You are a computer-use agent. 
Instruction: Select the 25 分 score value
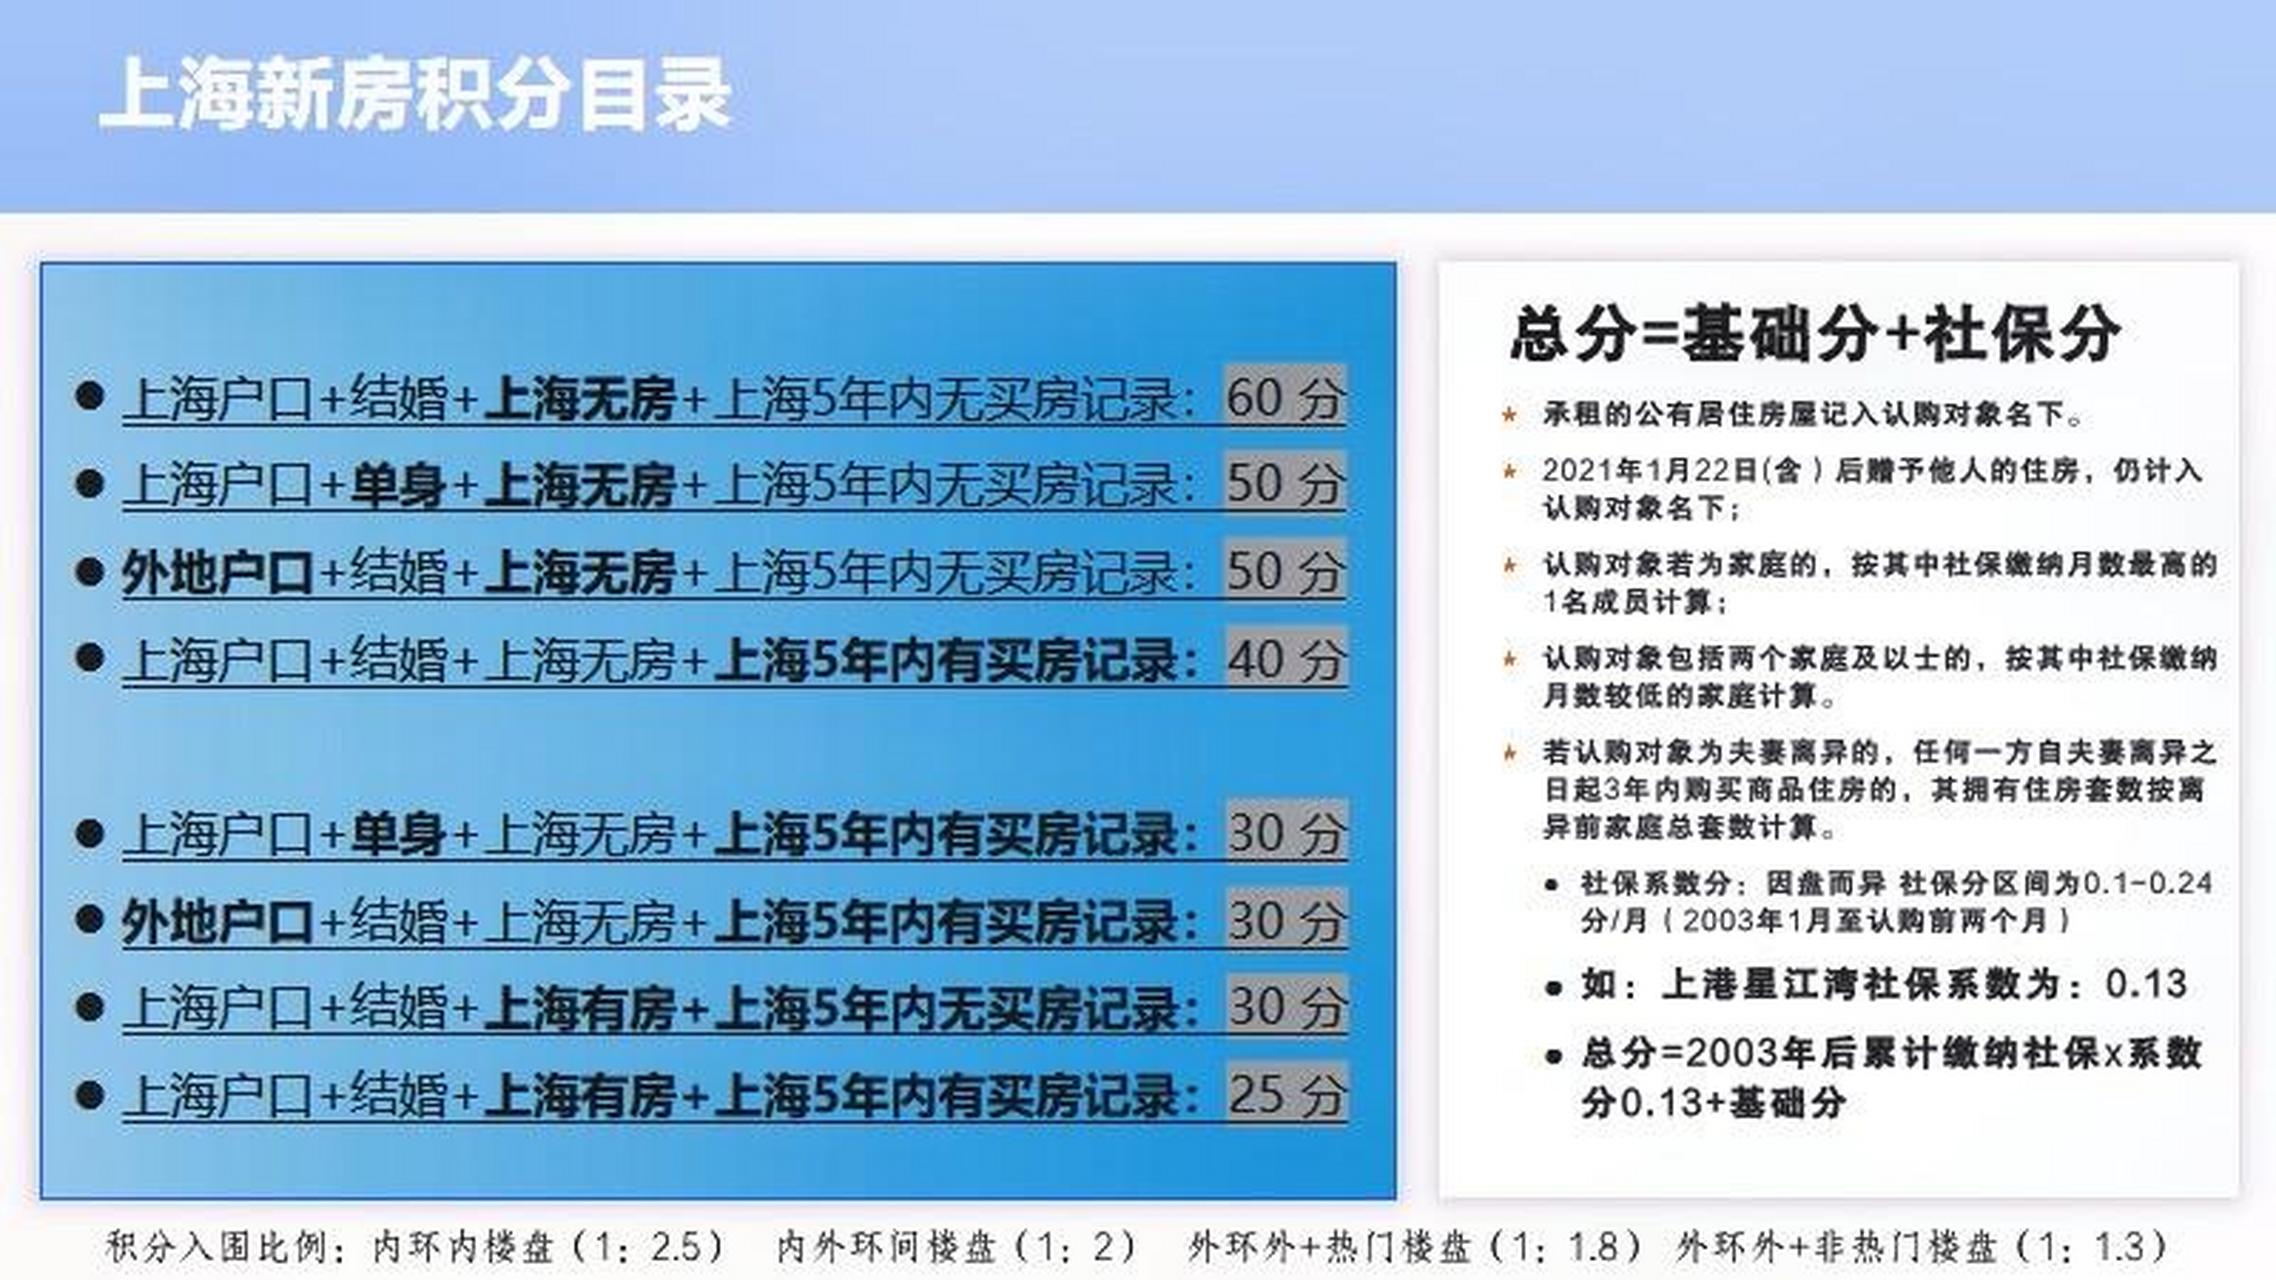coord(1286,1094)
